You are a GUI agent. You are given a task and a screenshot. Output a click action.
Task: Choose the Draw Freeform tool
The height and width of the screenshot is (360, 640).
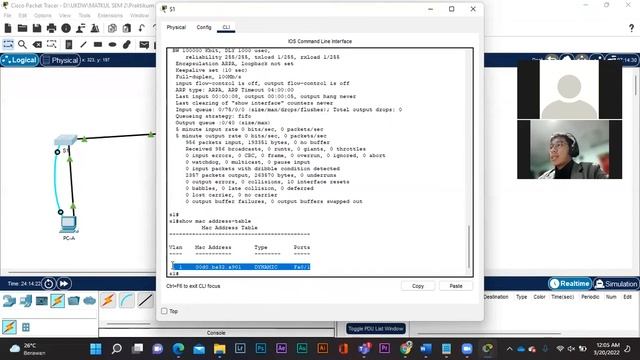127,44
